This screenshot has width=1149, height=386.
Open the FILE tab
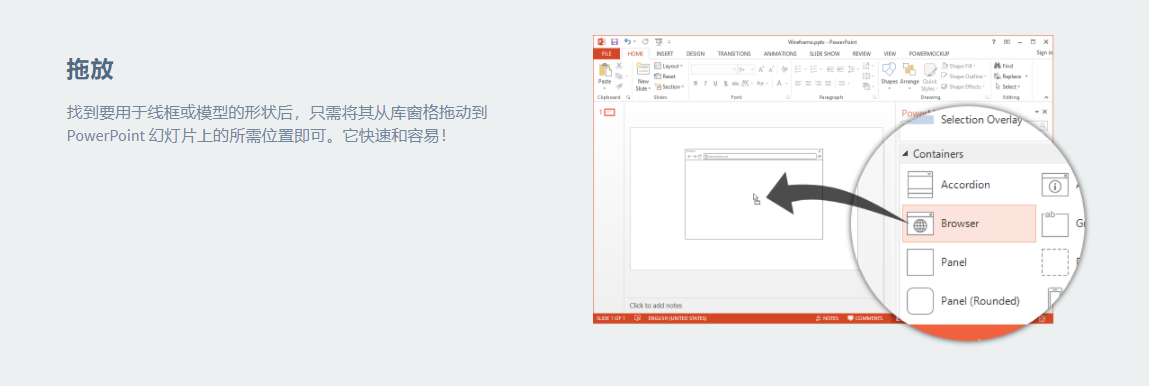[607, 53]
